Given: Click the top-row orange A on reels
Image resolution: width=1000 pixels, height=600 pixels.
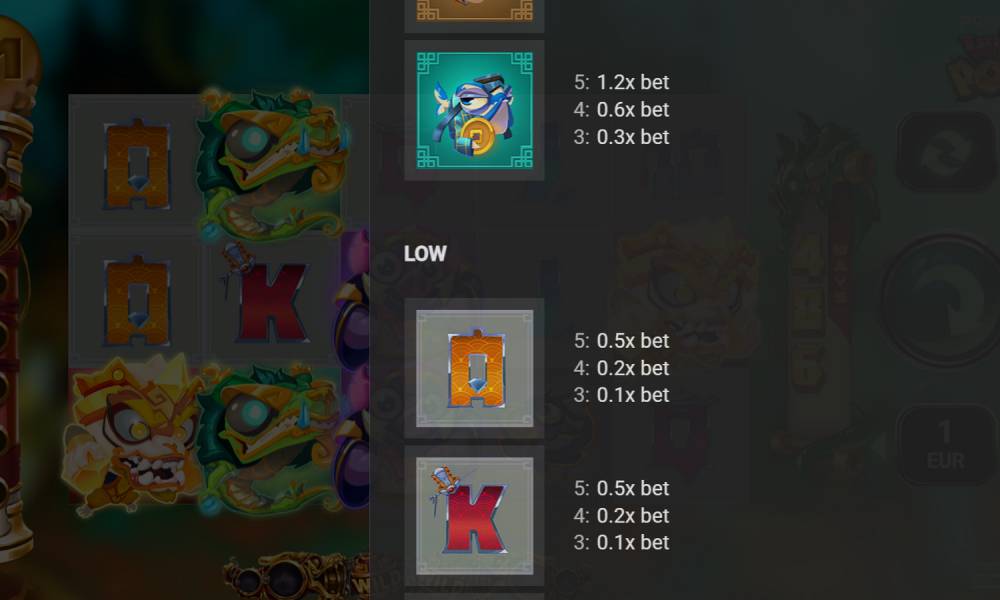Looking at the screenshot, I should [x=137, y=165].
